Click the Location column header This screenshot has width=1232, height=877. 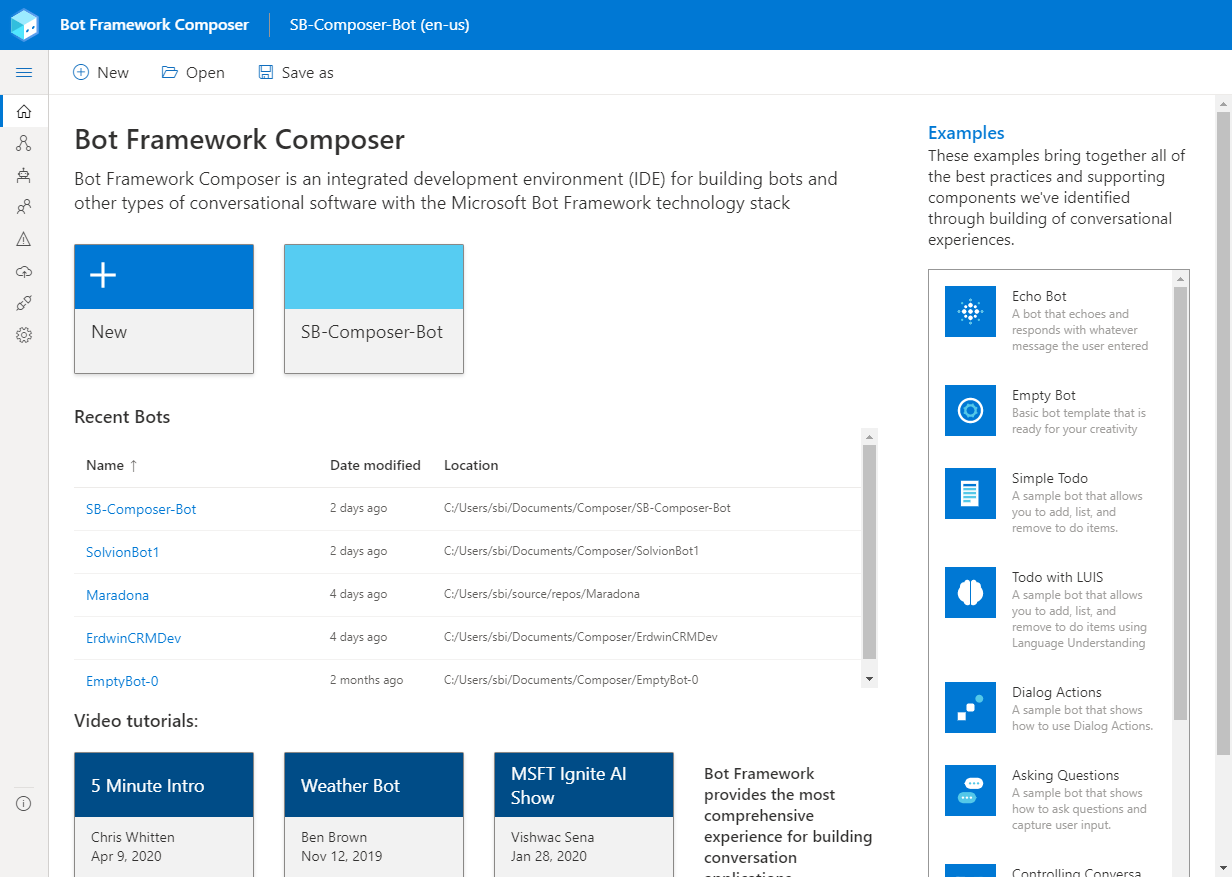(471, 465)
